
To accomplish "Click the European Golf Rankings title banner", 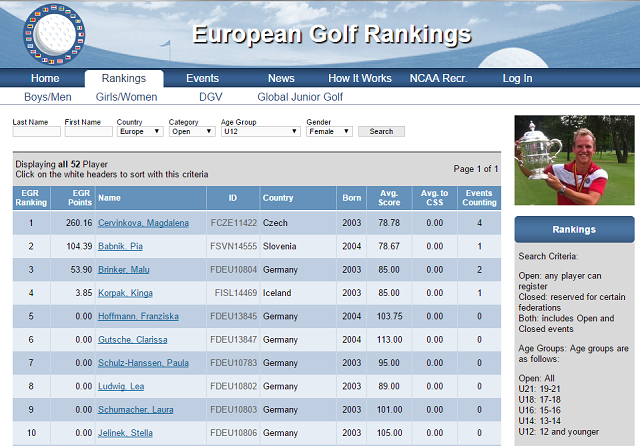I will pos(332,35).
